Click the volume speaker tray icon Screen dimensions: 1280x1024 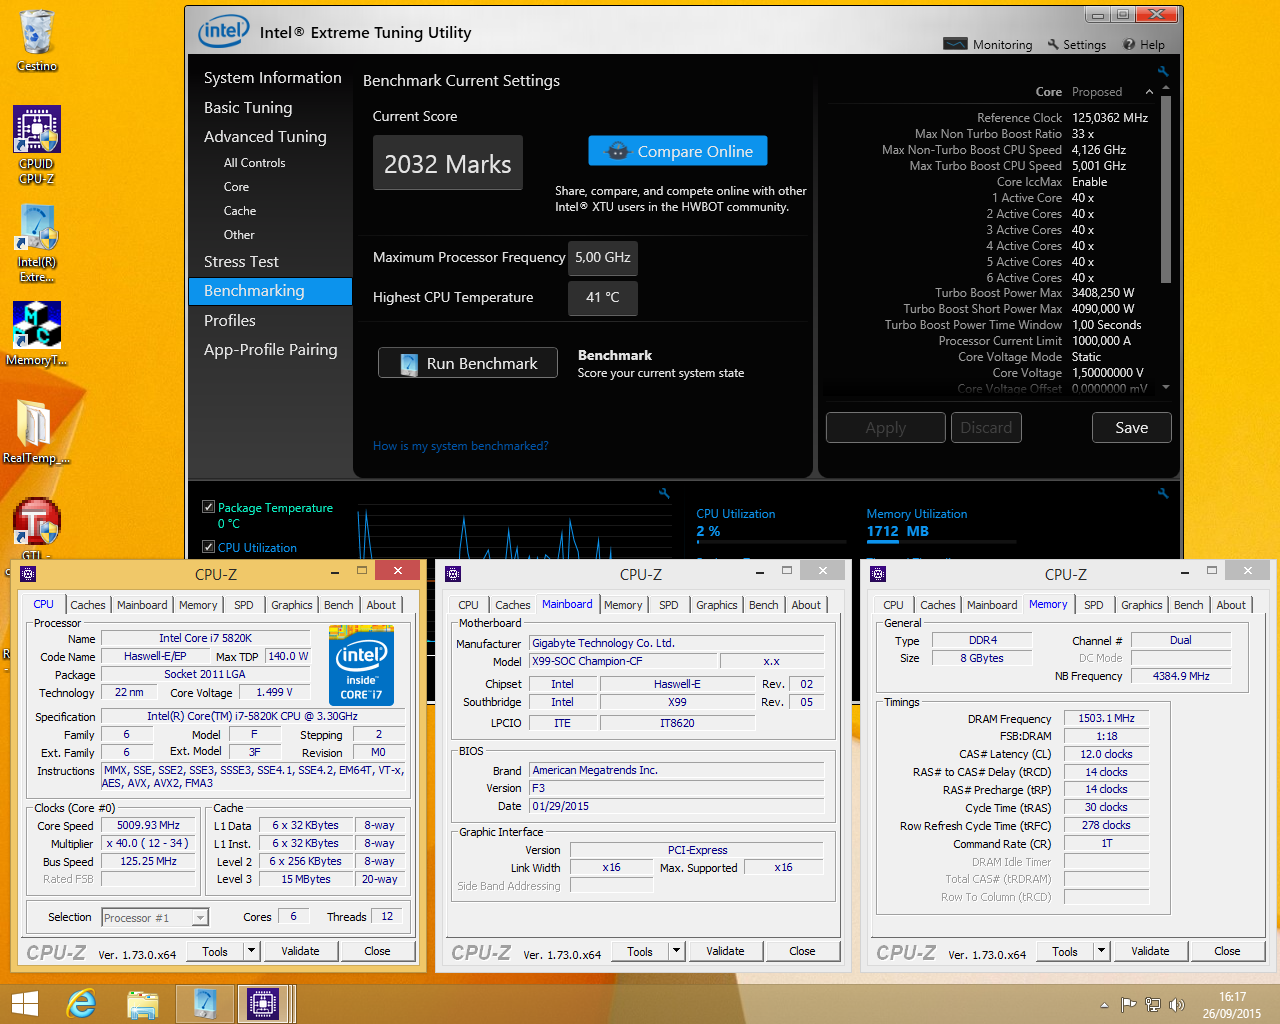coord(1177,1005)
